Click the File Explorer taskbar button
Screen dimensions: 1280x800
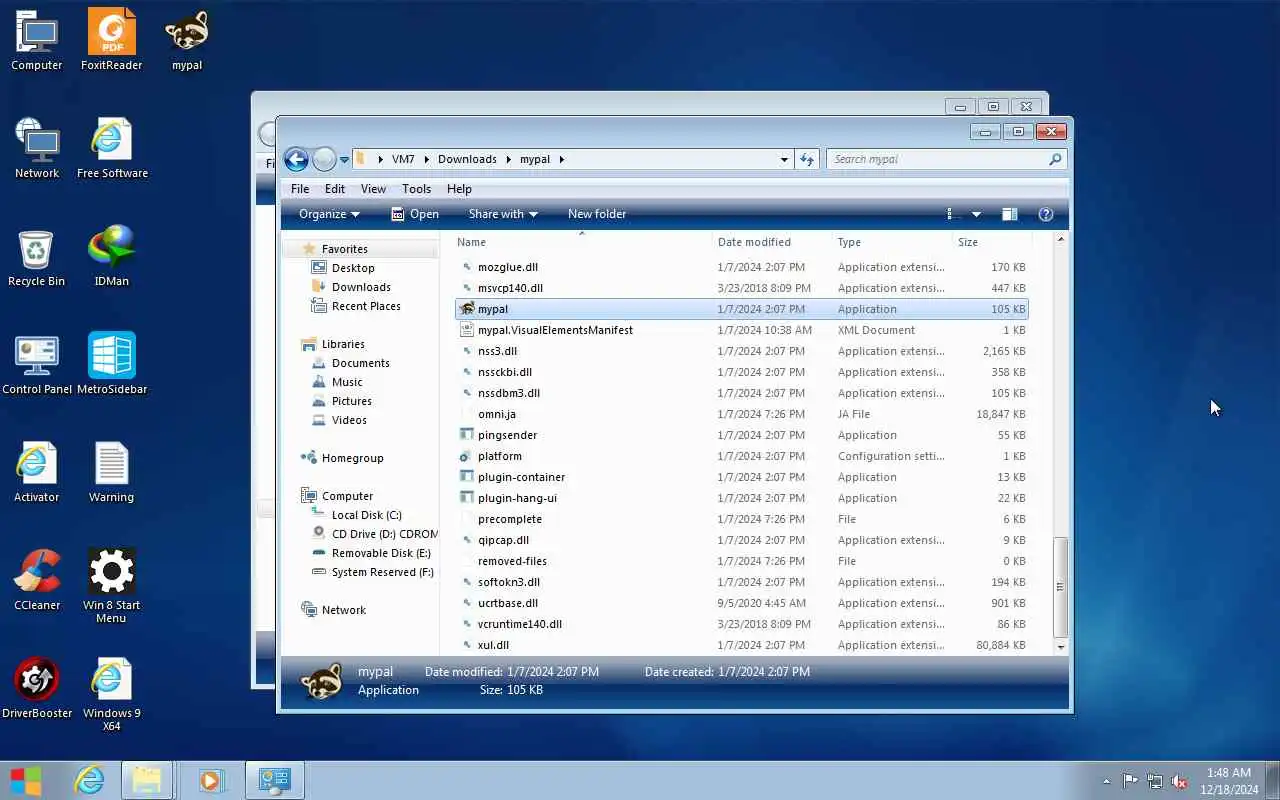pyautogui.click(x=147, y=780)
